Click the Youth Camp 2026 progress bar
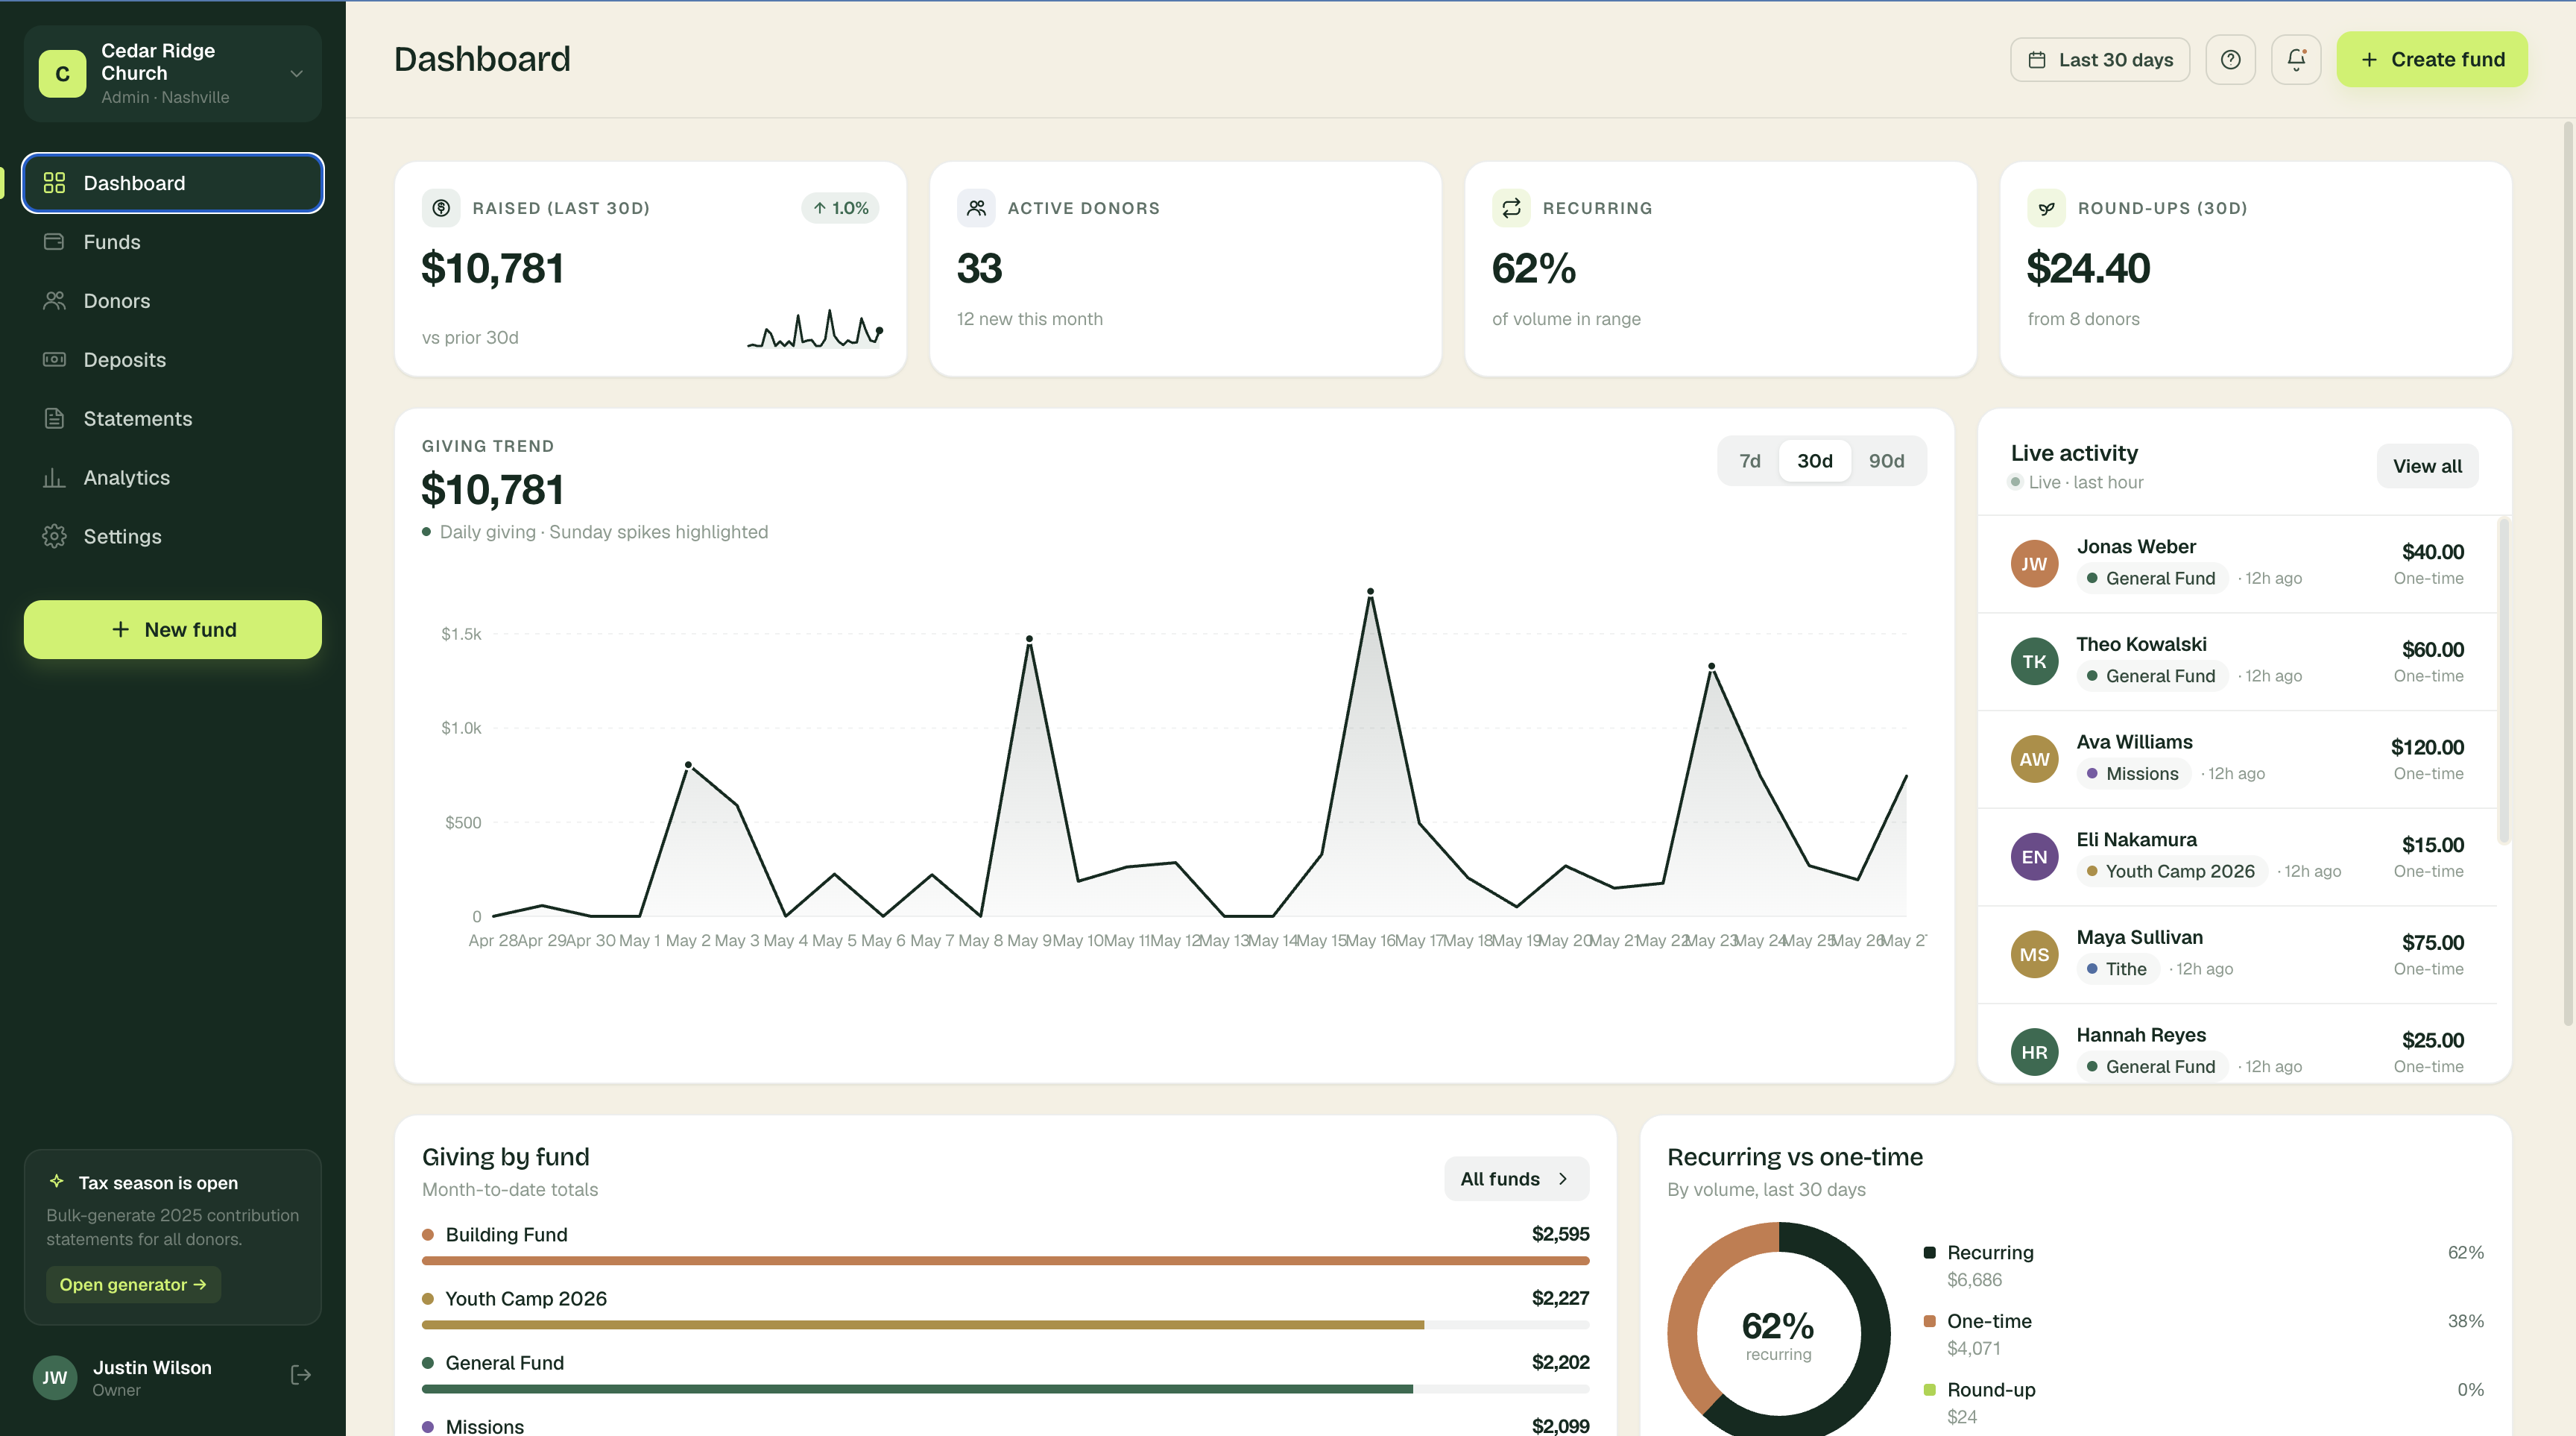The width and height of the screenshot is (2576, 1436). (1005, 1325)
